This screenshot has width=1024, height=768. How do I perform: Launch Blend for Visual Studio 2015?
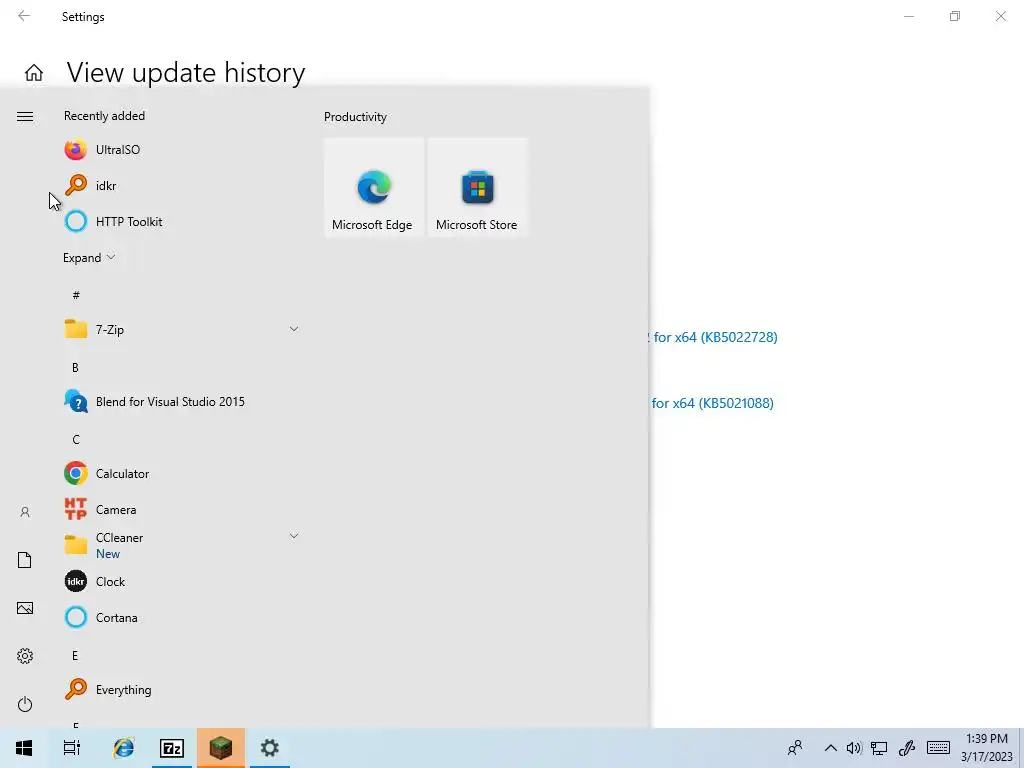click(x=181, y=402)
